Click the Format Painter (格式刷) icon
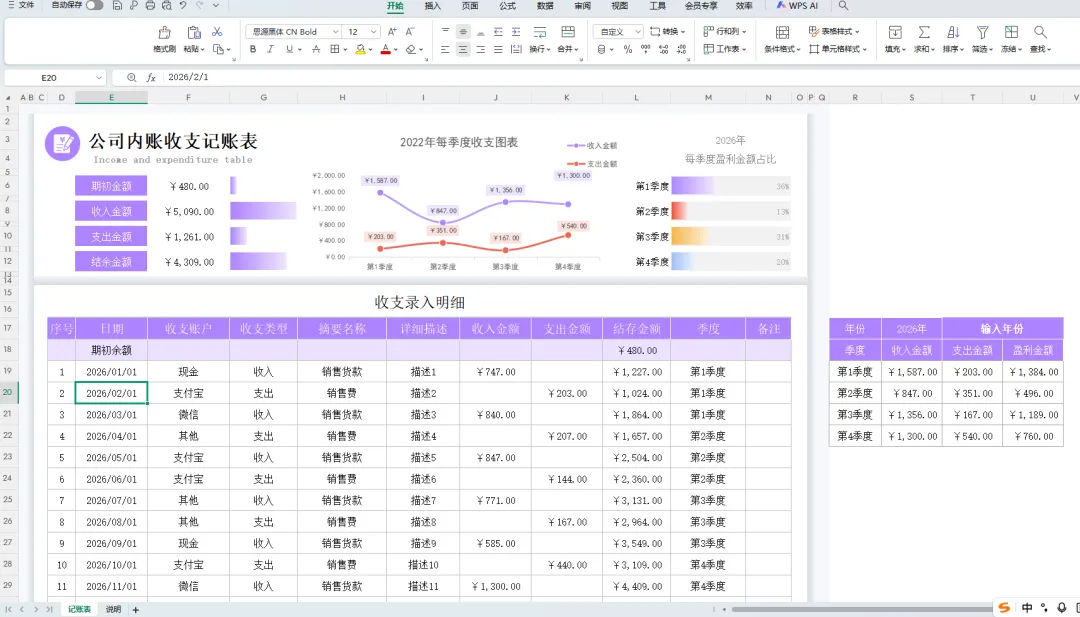 tap(165, 32)
